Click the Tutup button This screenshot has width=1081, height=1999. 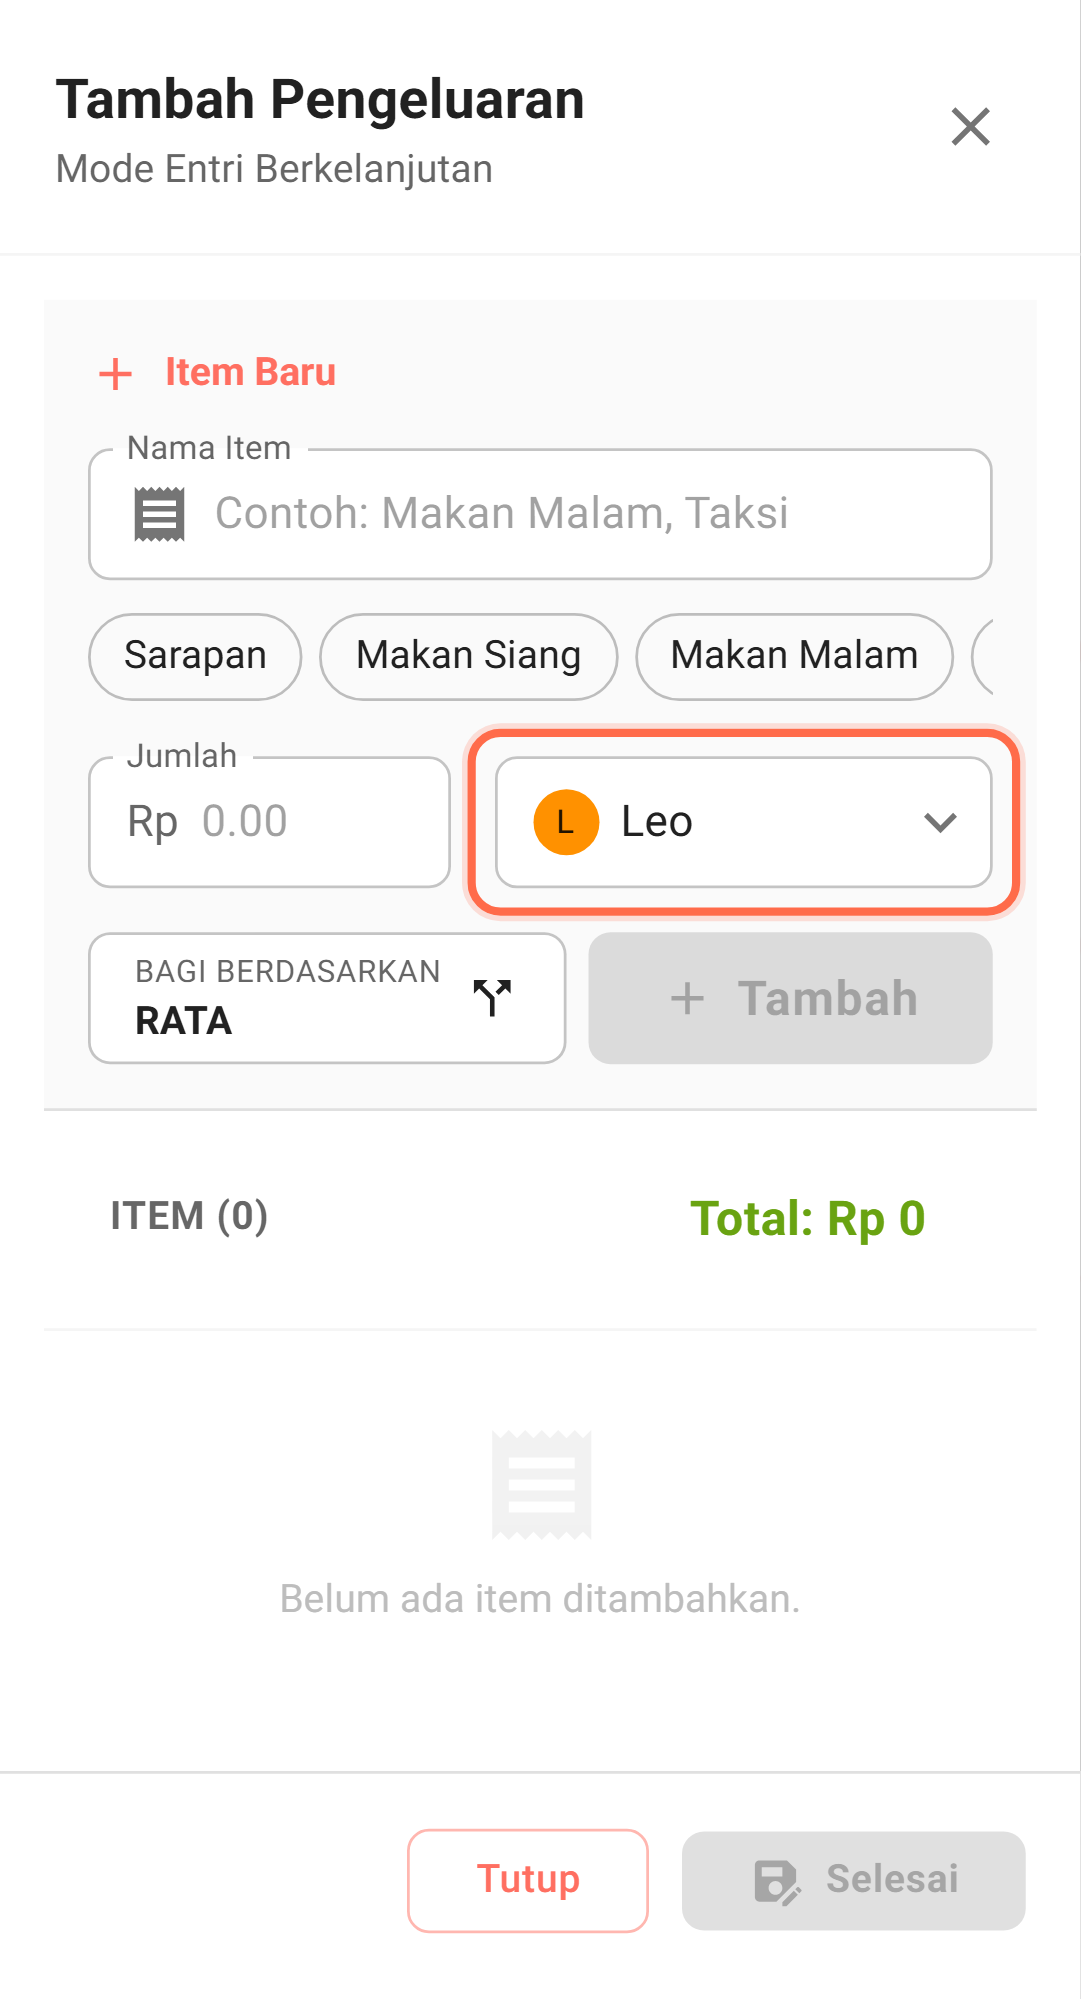[x=528, y=1880]
